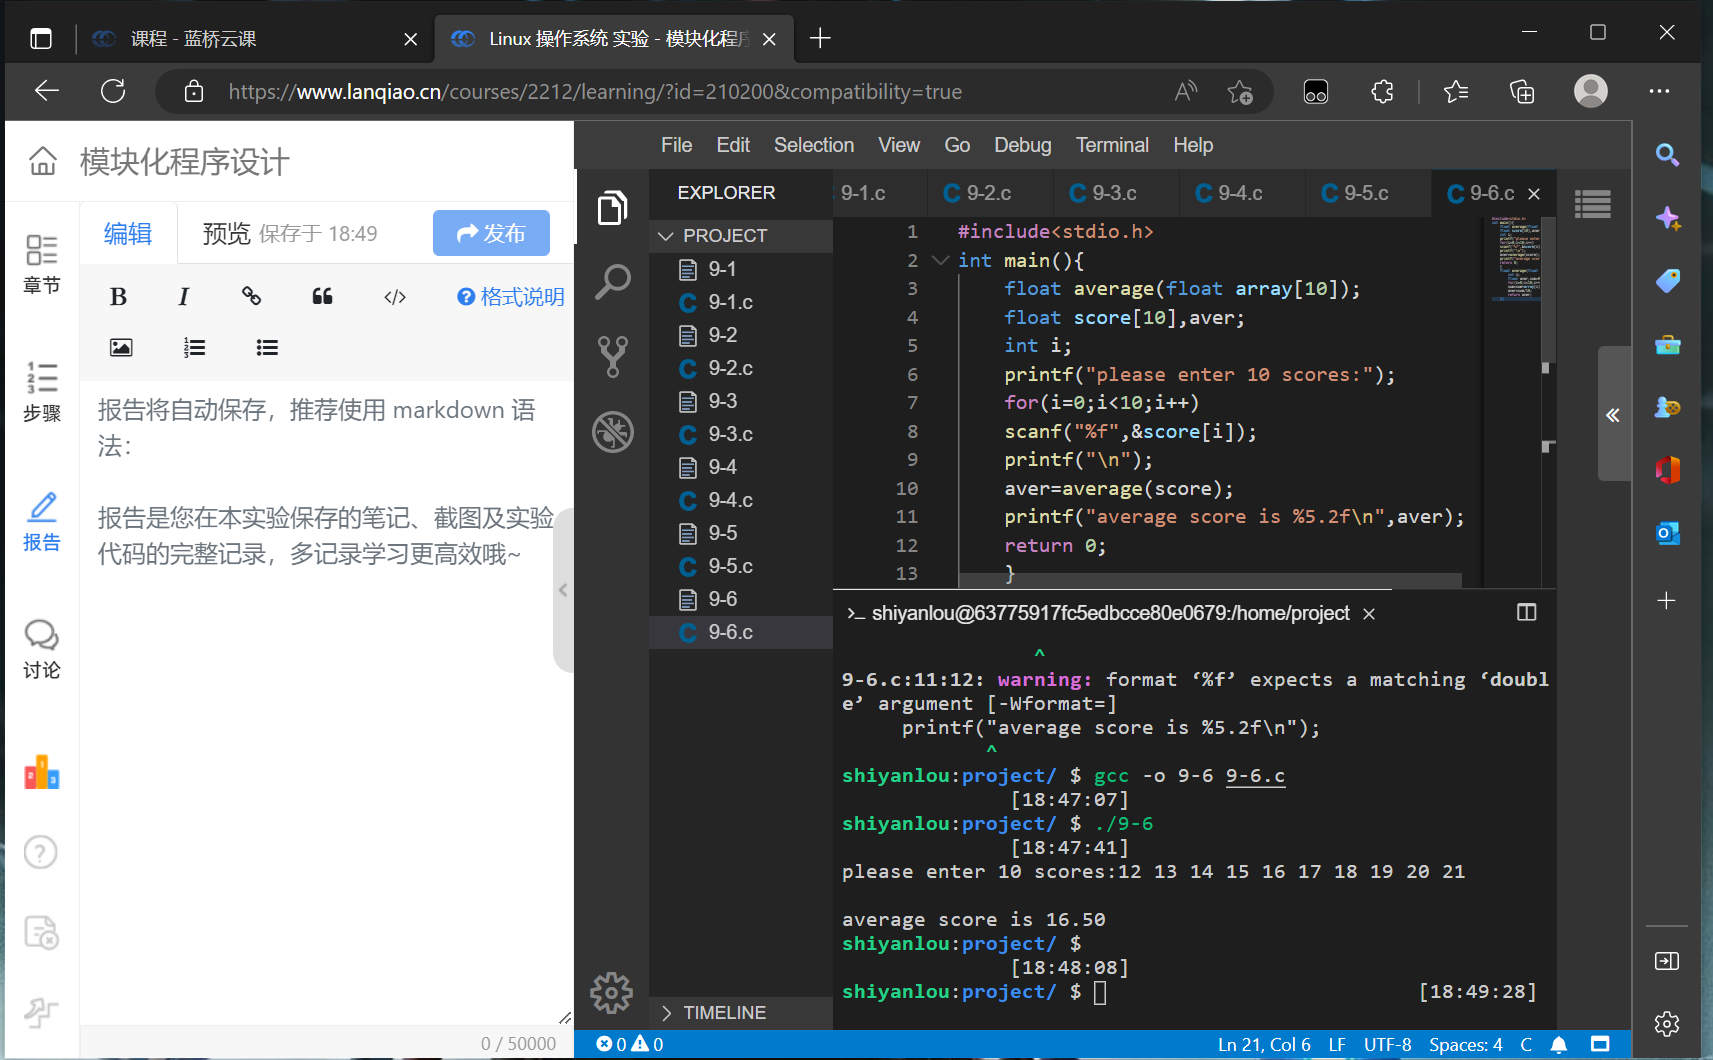Open the Terminal menu
Image resolution: width=1713 pixels, height=1060 pixels.
(x=1111, y=145)
